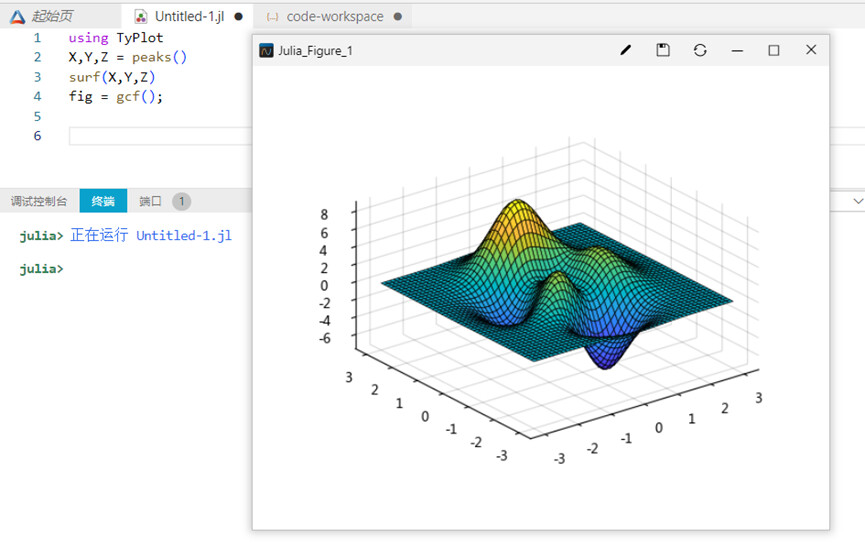This screenshot has width=865, height=548.
Task: Click the blue trough of the surface plot
Action: click(606, 357)
